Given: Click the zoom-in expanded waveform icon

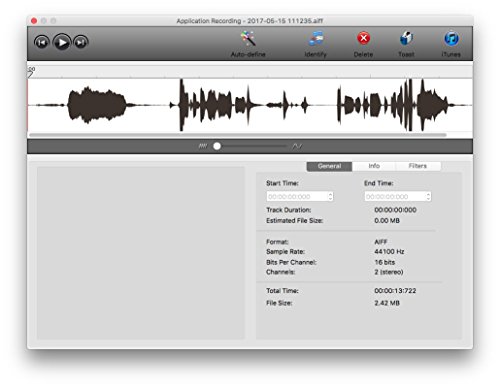Looking at the screenshot, I should tap(297, 146).
